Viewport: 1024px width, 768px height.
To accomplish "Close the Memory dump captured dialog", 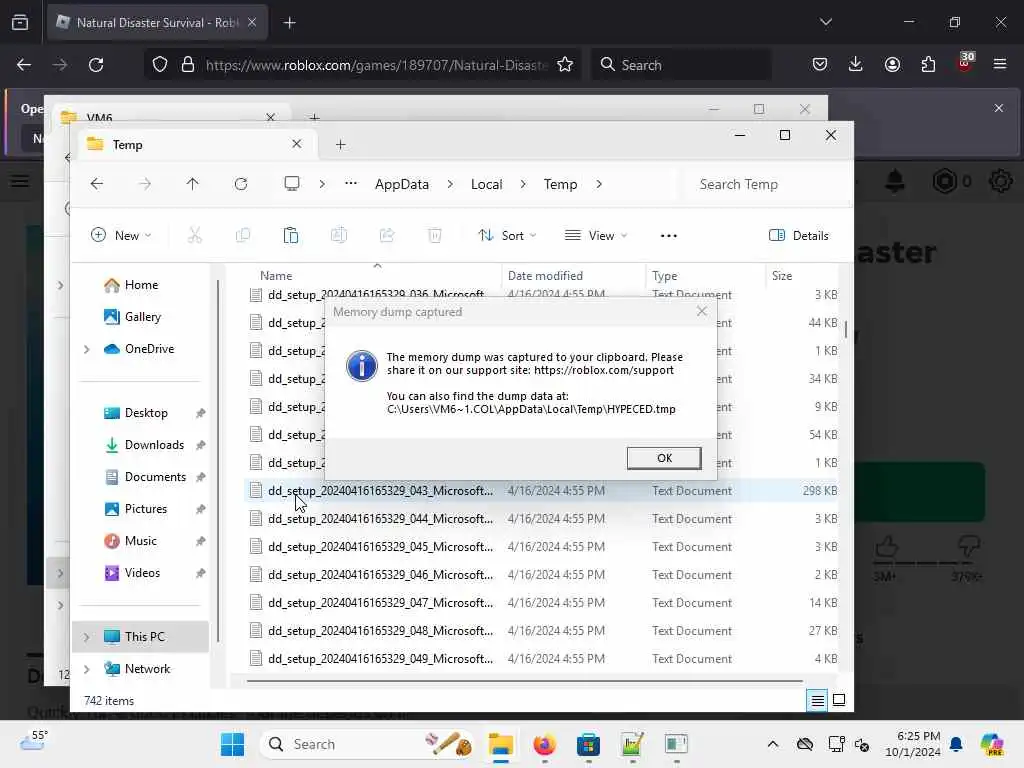I will coord(701,312).
